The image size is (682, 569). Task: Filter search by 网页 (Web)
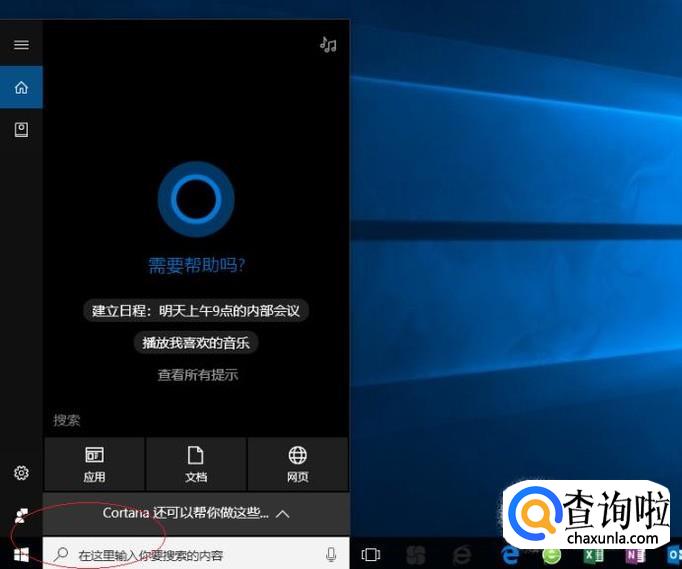298,464
